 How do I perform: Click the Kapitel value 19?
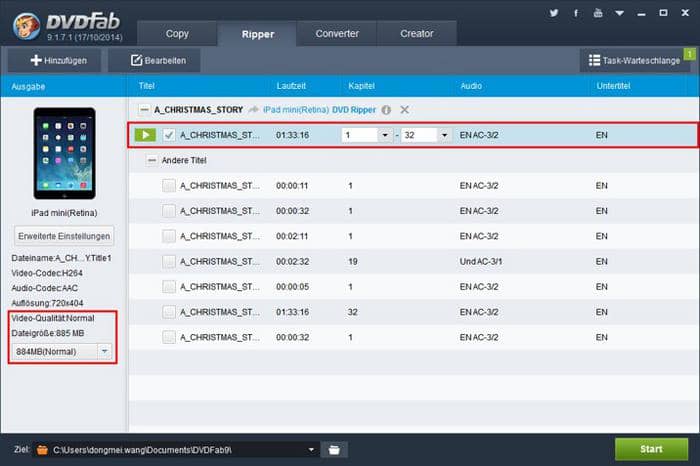click(353, 262)
